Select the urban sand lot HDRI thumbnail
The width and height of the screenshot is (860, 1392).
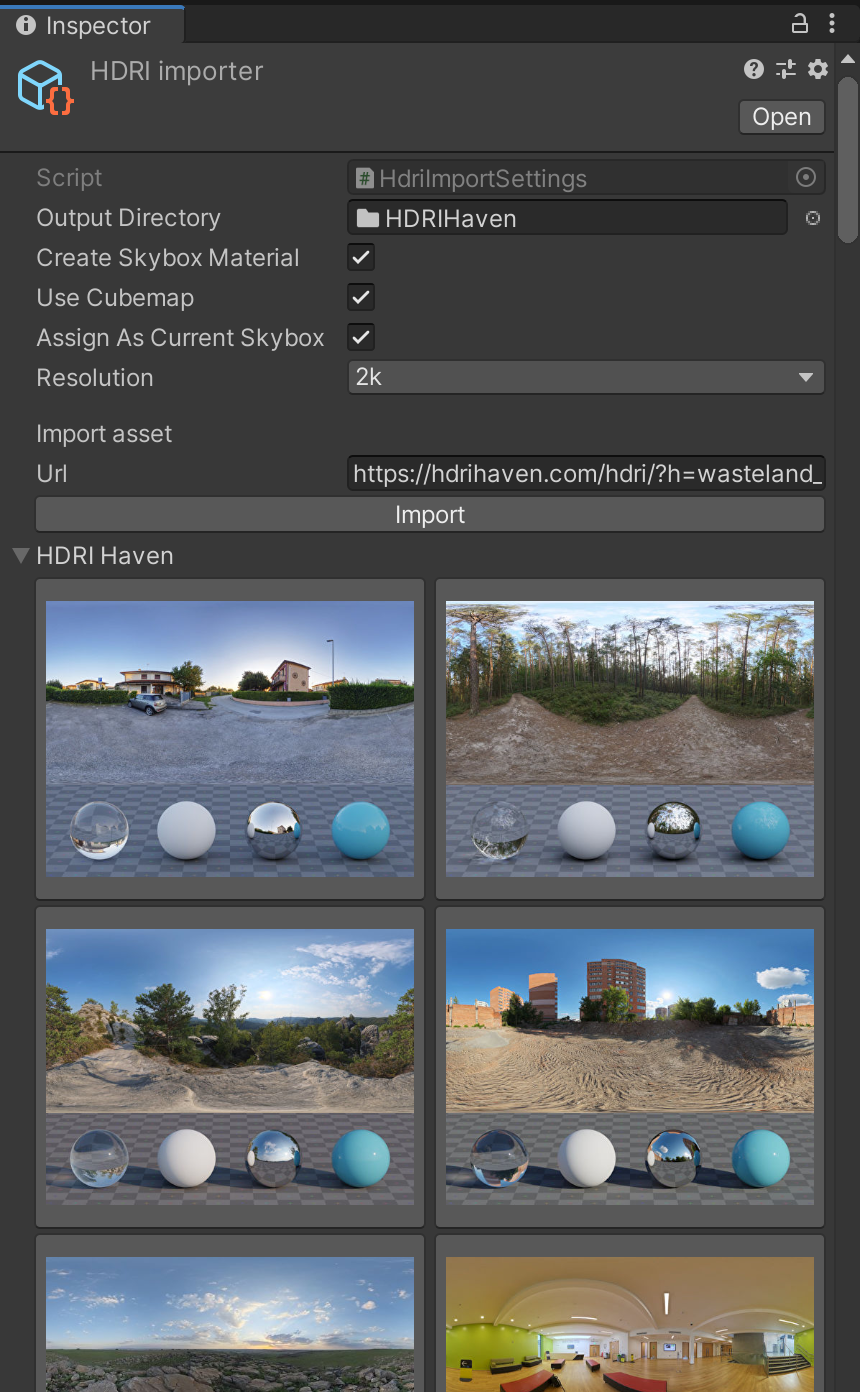[x=630, y=1067]
